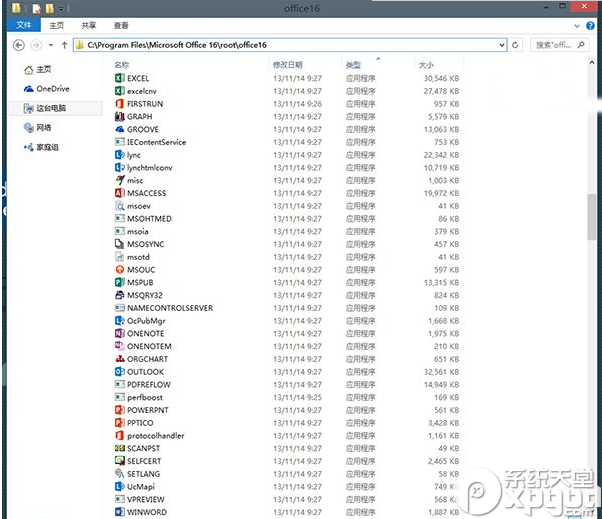This screenshot has width=602, height=519.
Task: Click the SETLANG language icon
Action: 120,474
